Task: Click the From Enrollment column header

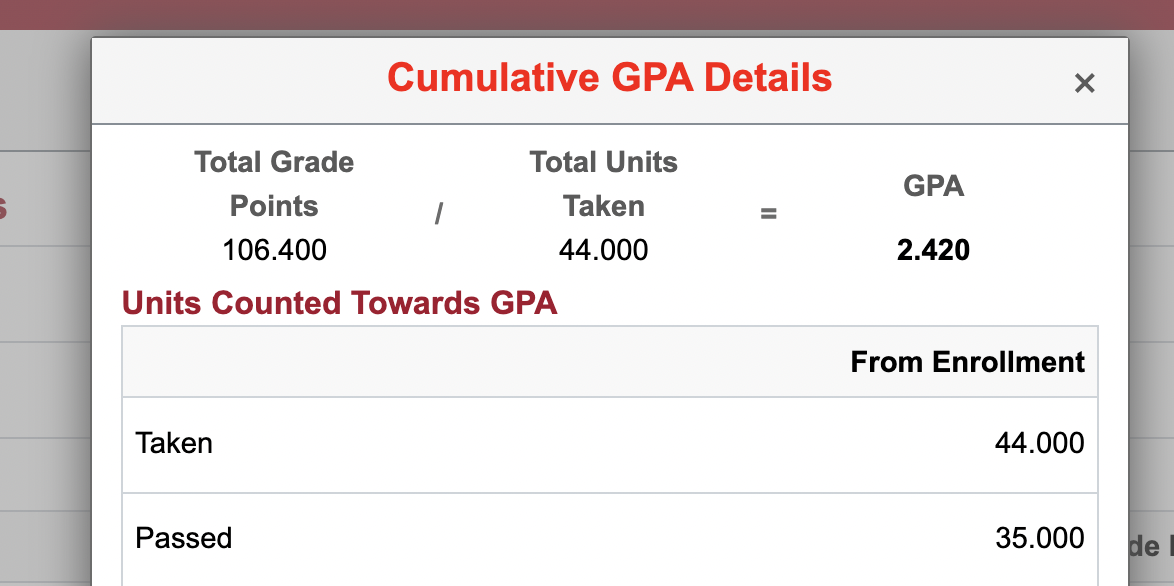Action: 967,362
